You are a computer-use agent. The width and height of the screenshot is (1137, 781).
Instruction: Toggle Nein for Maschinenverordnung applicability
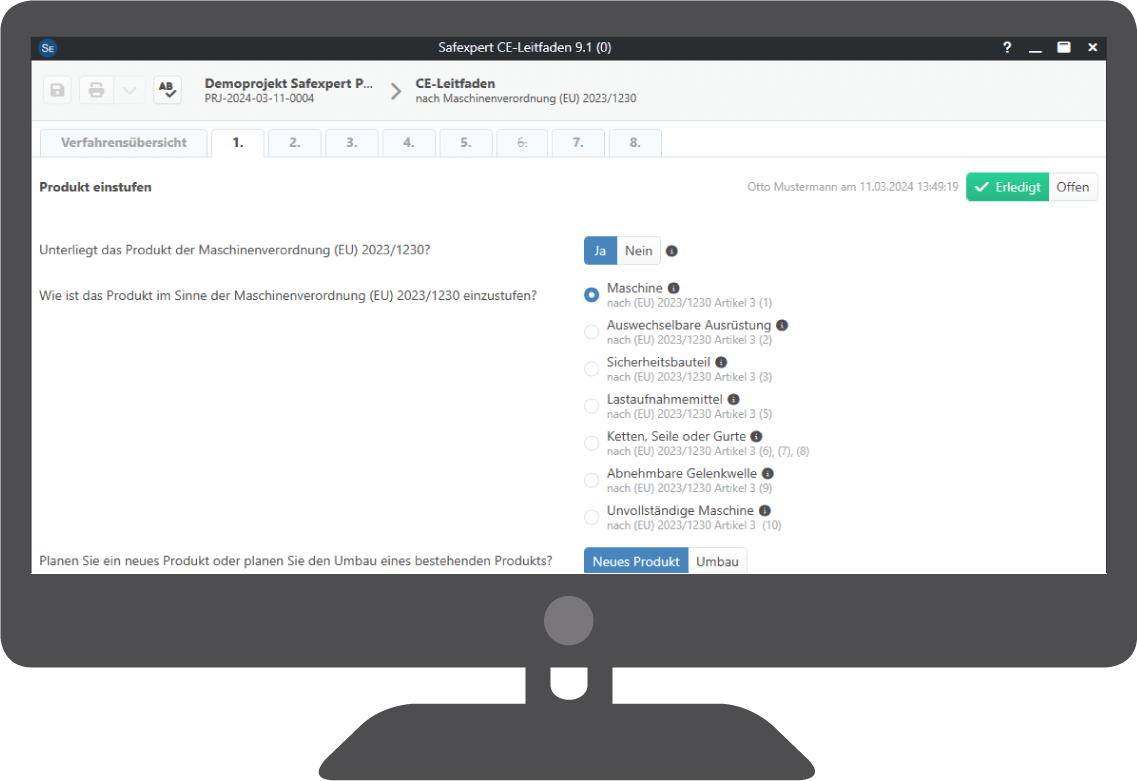[x=638, y=251]
